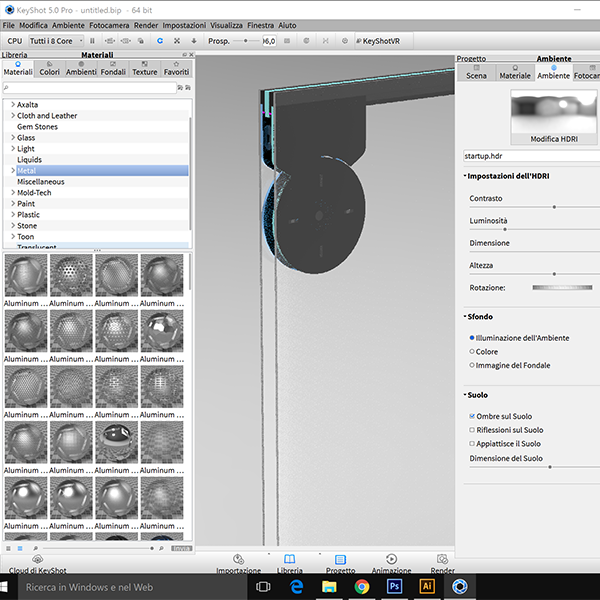
Task: Adjust the Prosp. perspective slider
Action: (246, 41)
